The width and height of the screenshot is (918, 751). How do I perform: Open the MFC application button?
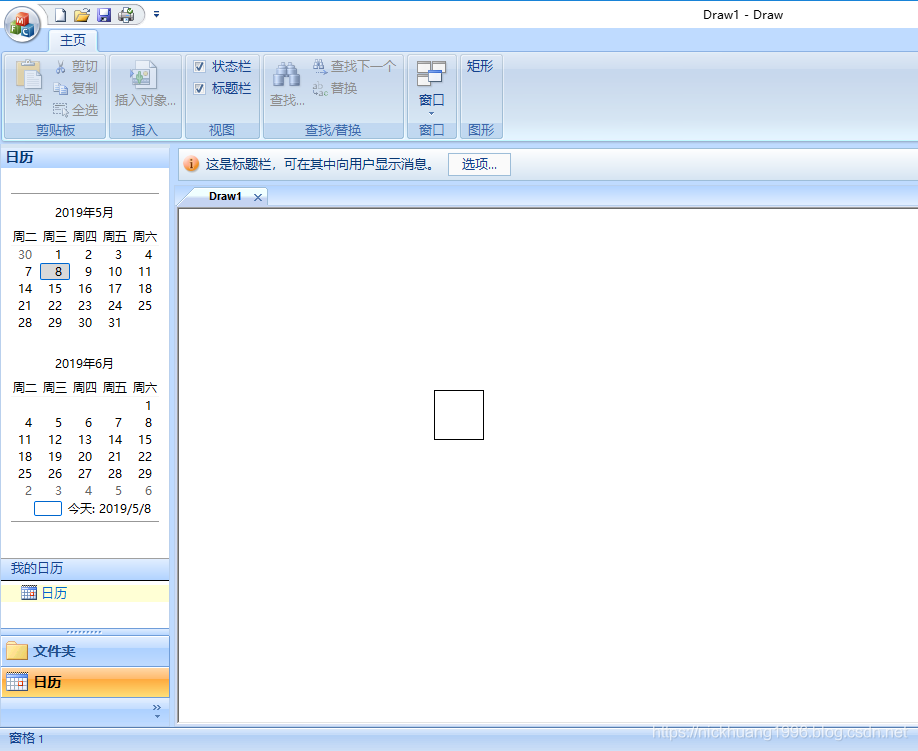pyautogui.click(x=22, y=25)
